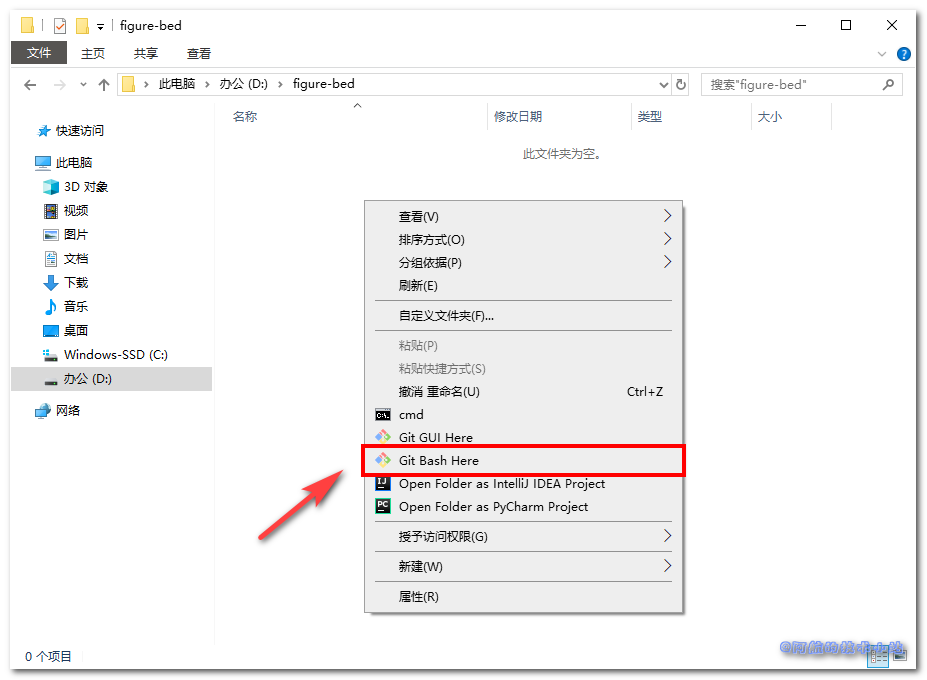Open 属性(R) from the context menu
The image size is (927, 680).
pyautogui.click(x=418, y=597)
